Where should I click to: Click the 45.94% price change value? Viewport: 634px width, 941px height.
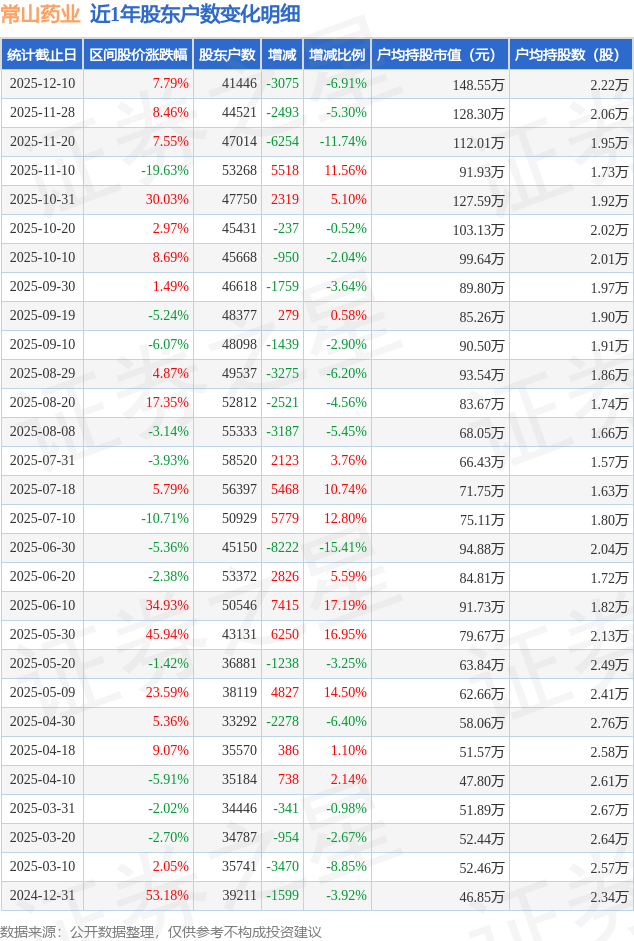pos(167,635)
